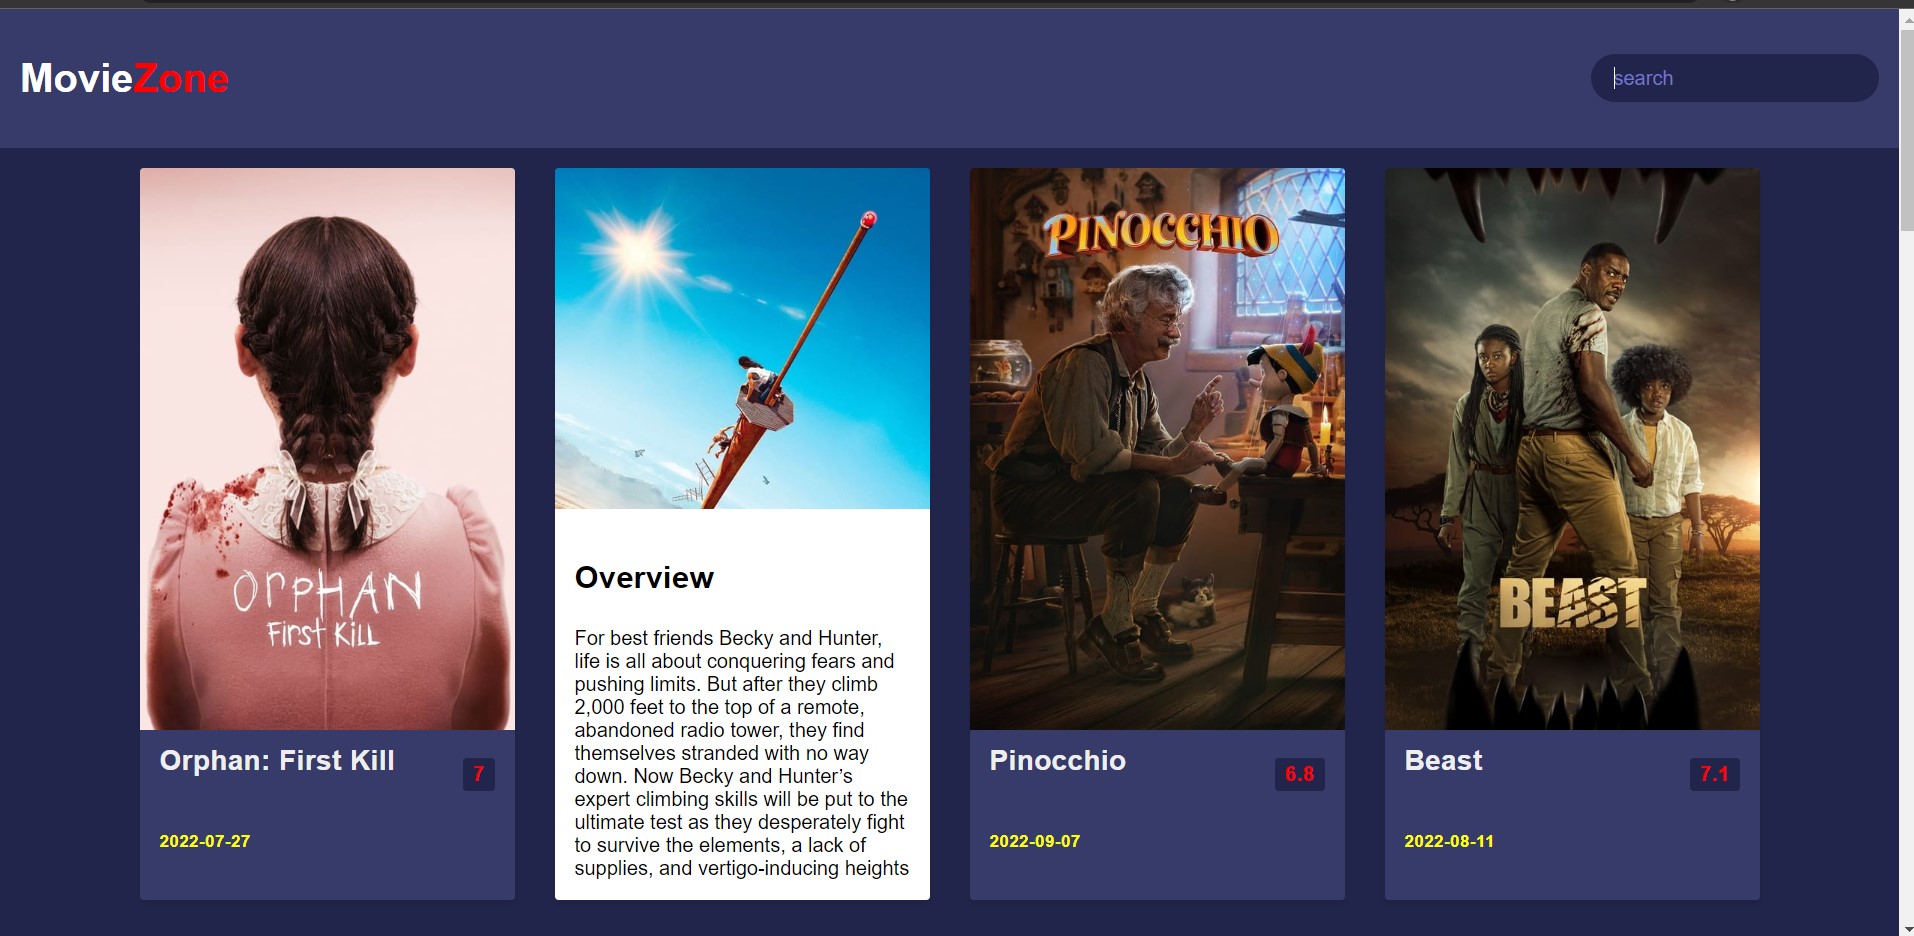Click the 7 rating badge
Viewport: 1914px width, 936px height.
(x=478, y=774)
